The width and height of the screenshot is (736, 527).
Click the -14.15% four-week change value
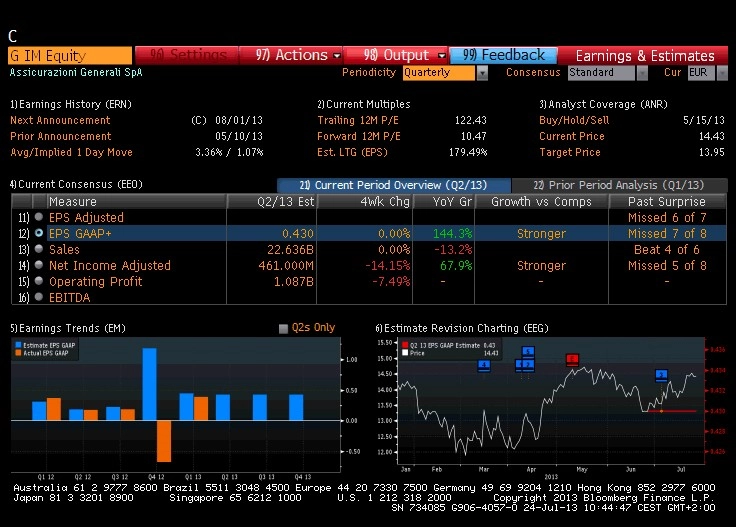point(387,265)
